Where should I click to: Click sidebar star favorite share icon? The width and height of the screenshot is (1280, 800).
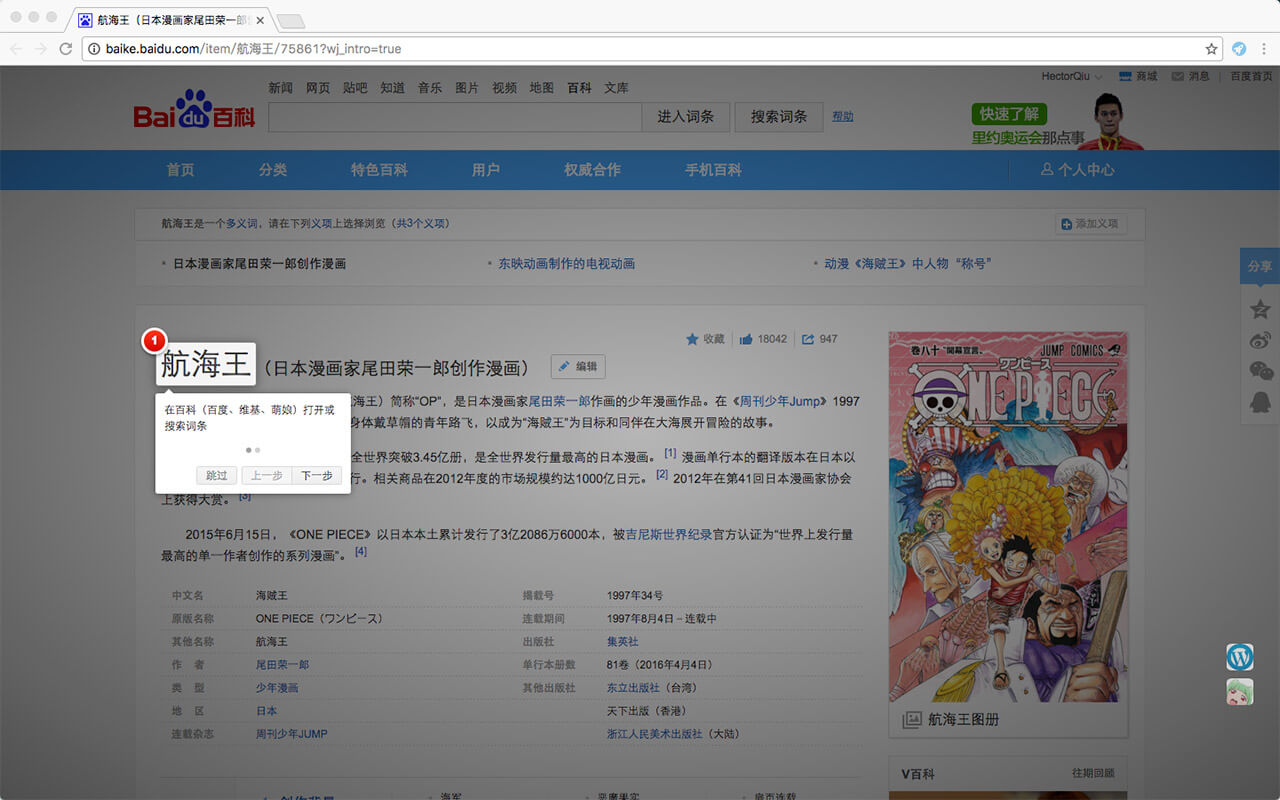coord(1260,309)
